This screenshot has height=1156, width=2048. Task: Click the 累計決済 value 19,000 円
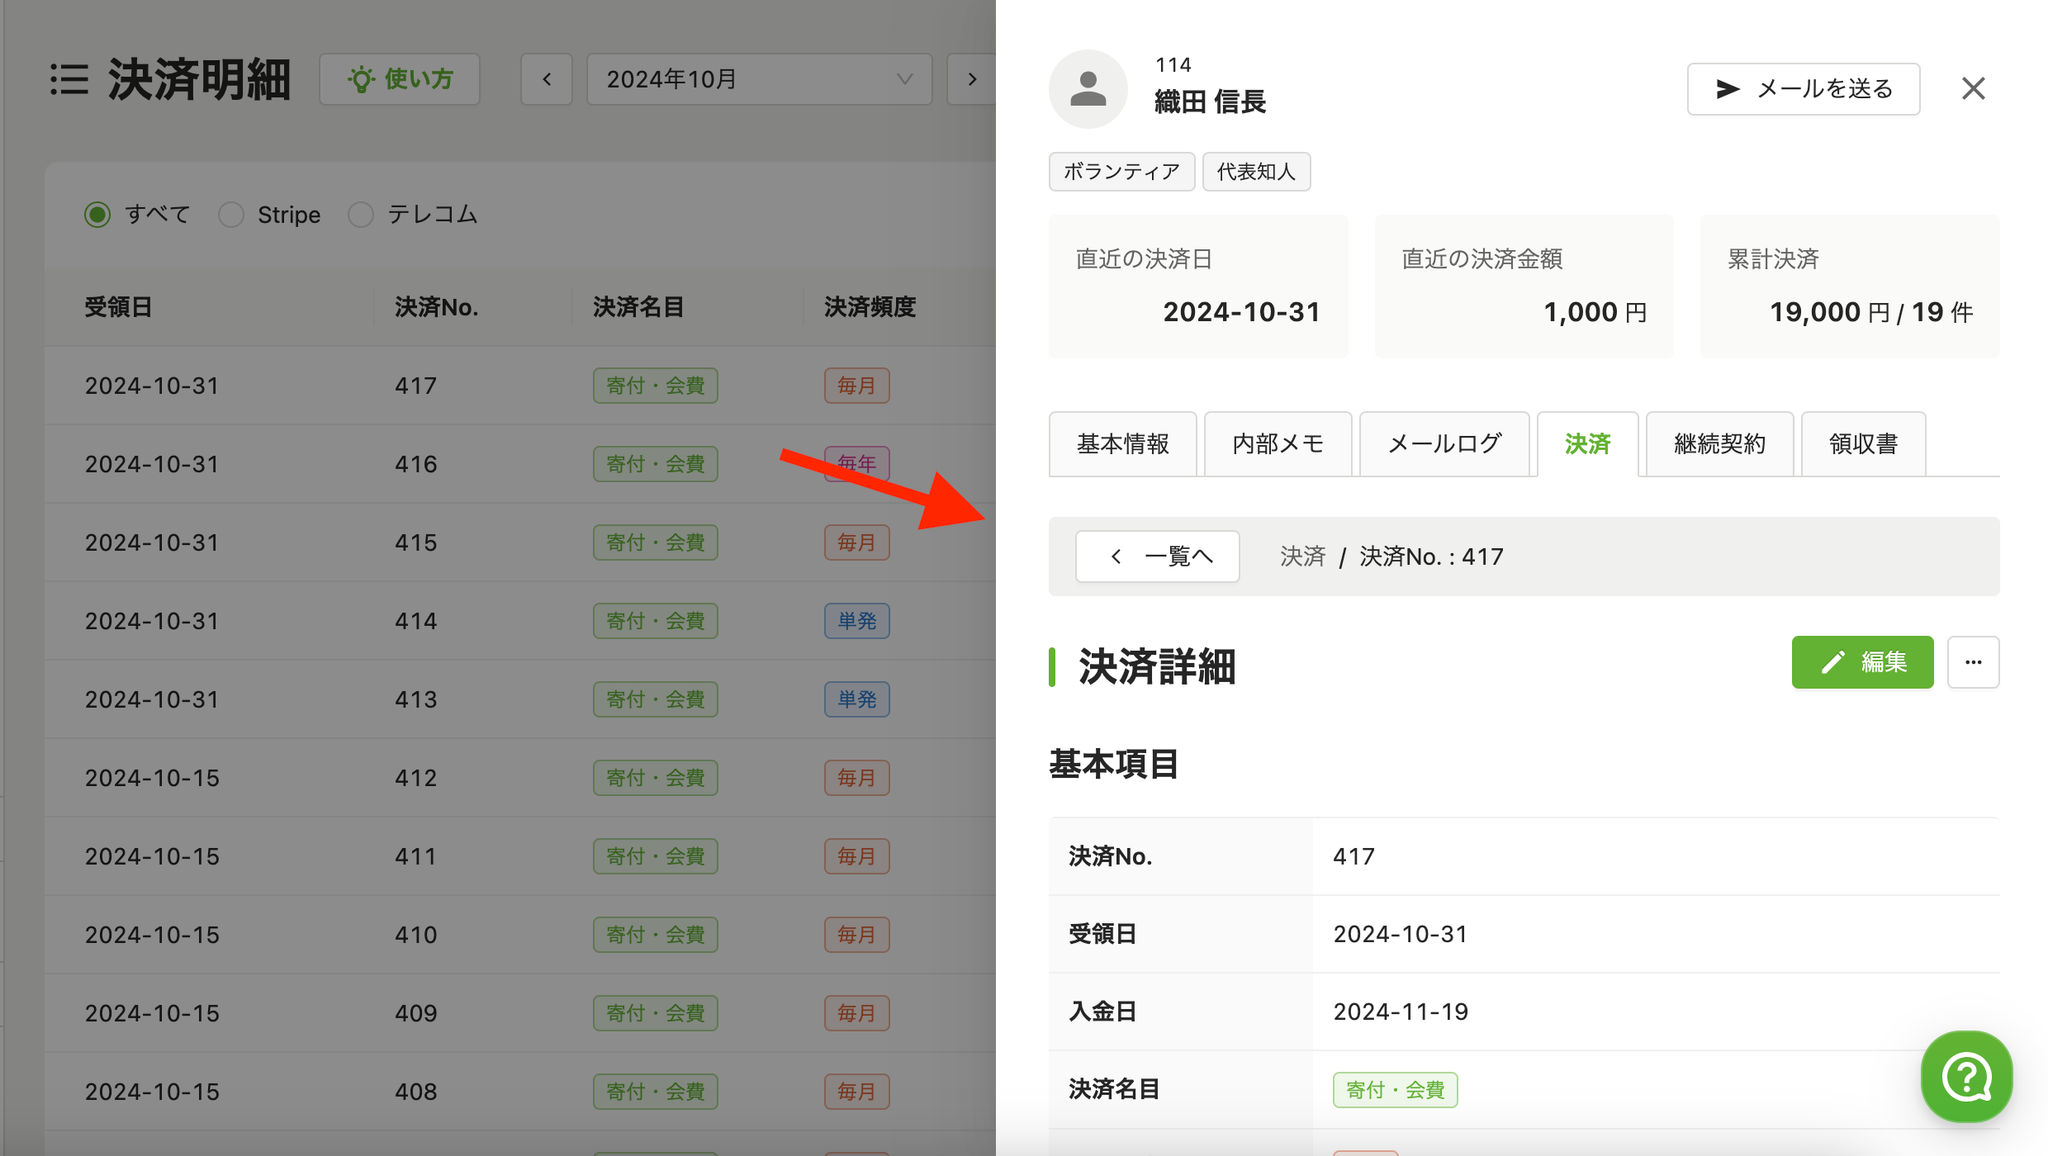point(1829,312)
